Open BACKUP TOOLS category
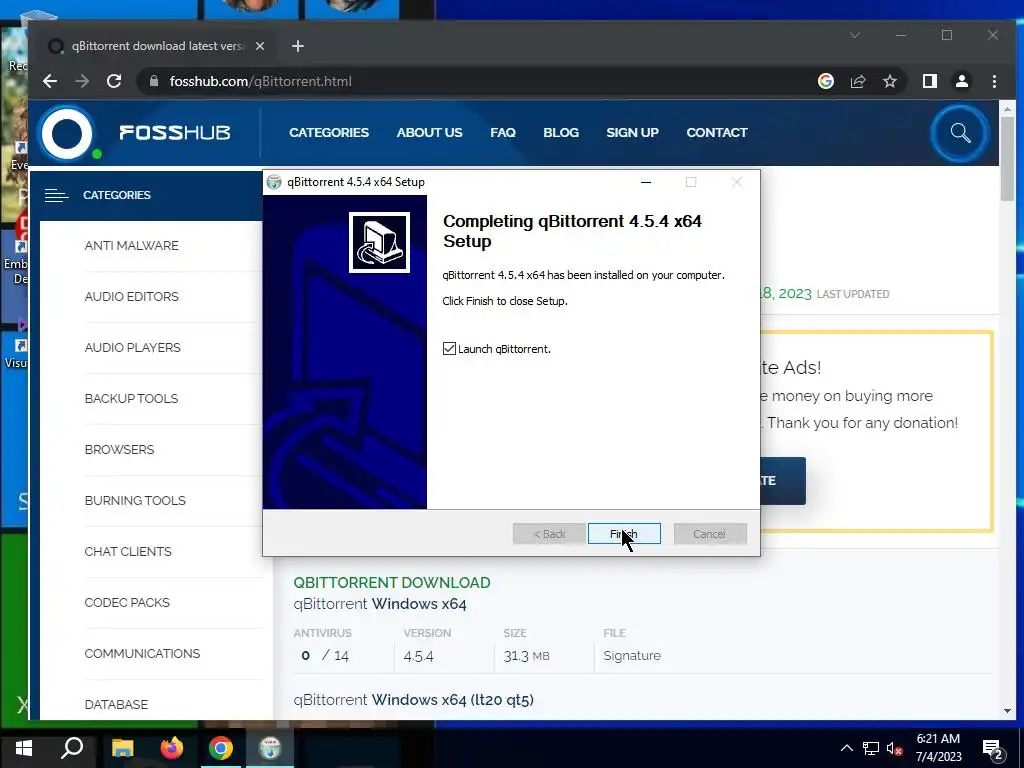Viewport: 1024px width, 768px height. pyautogui.click(x=131, y=398)
